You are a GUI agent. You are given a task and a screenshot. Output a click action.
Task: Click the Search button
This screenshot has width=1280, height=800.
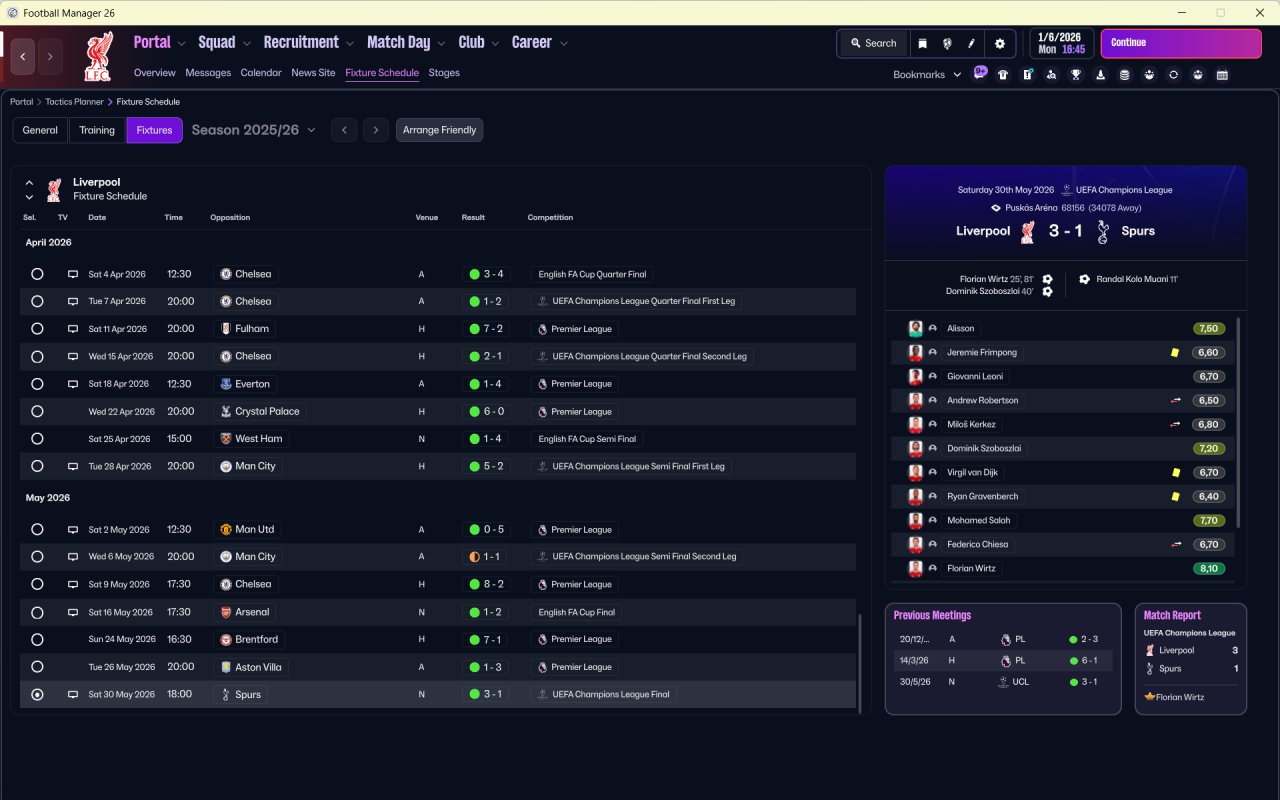[x=873, y=44]
